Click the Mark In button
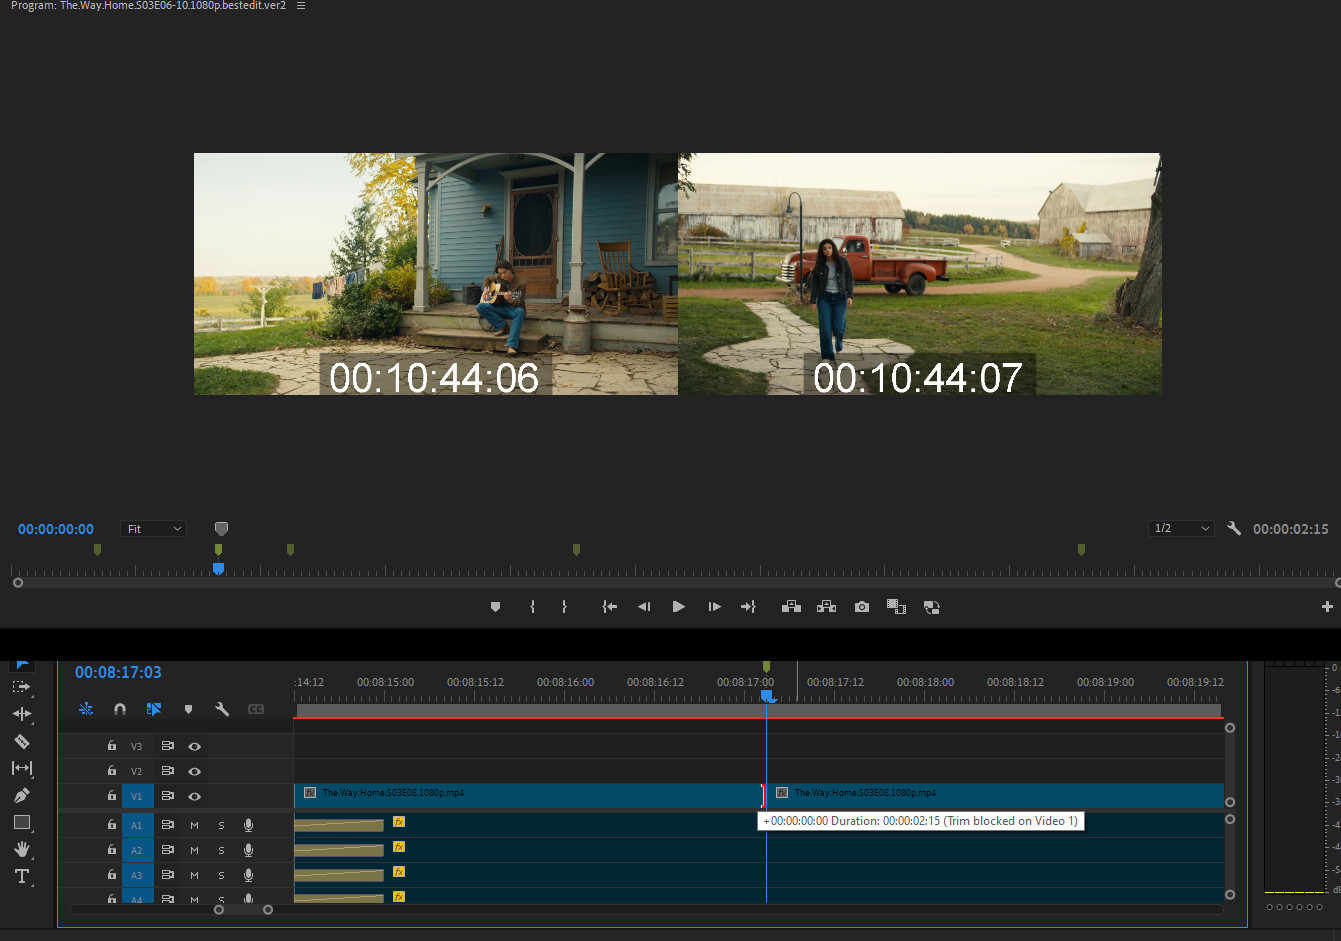Screen dimensions: 1341x941 tap(532, 607)
